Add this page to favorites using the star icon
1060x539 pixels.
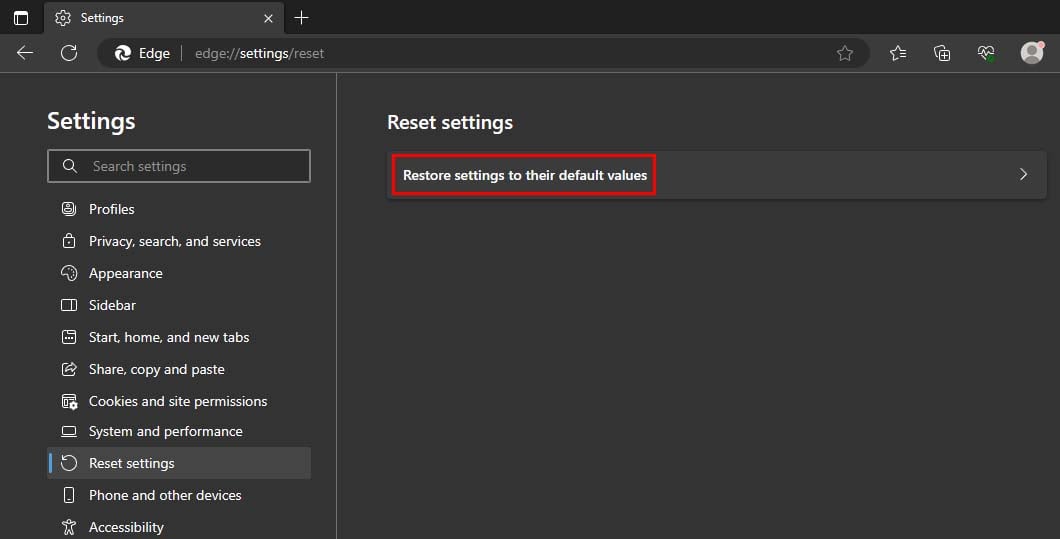(844, 53)
